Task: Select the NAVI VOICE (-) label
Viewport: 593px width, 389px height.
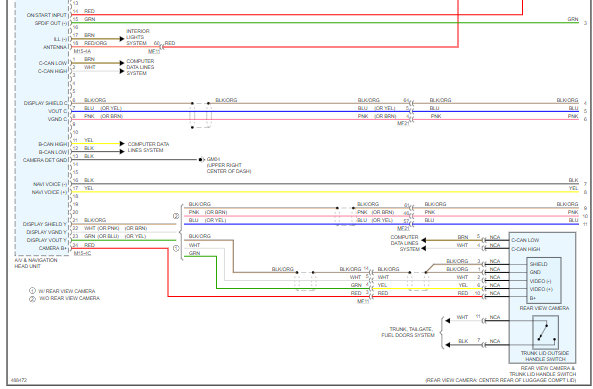Action: point(50,184)
